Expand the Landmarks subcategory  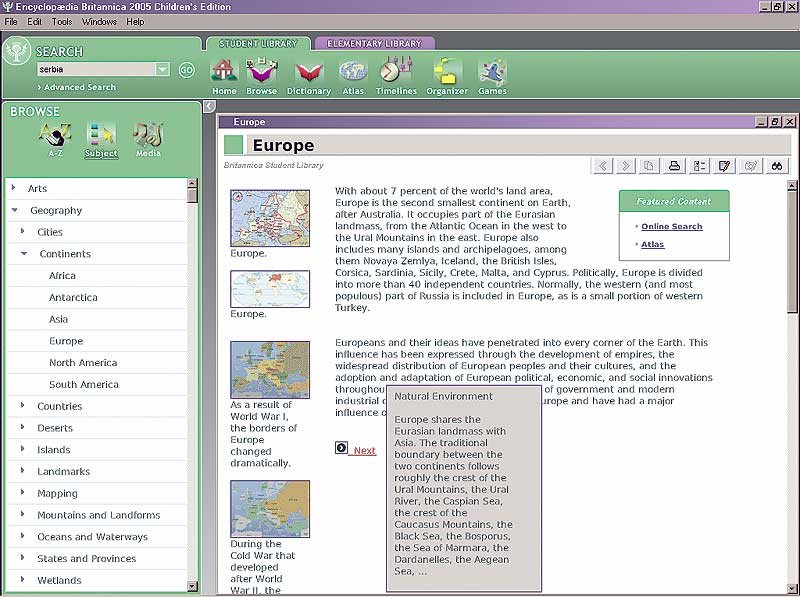(x=22, y=470)
